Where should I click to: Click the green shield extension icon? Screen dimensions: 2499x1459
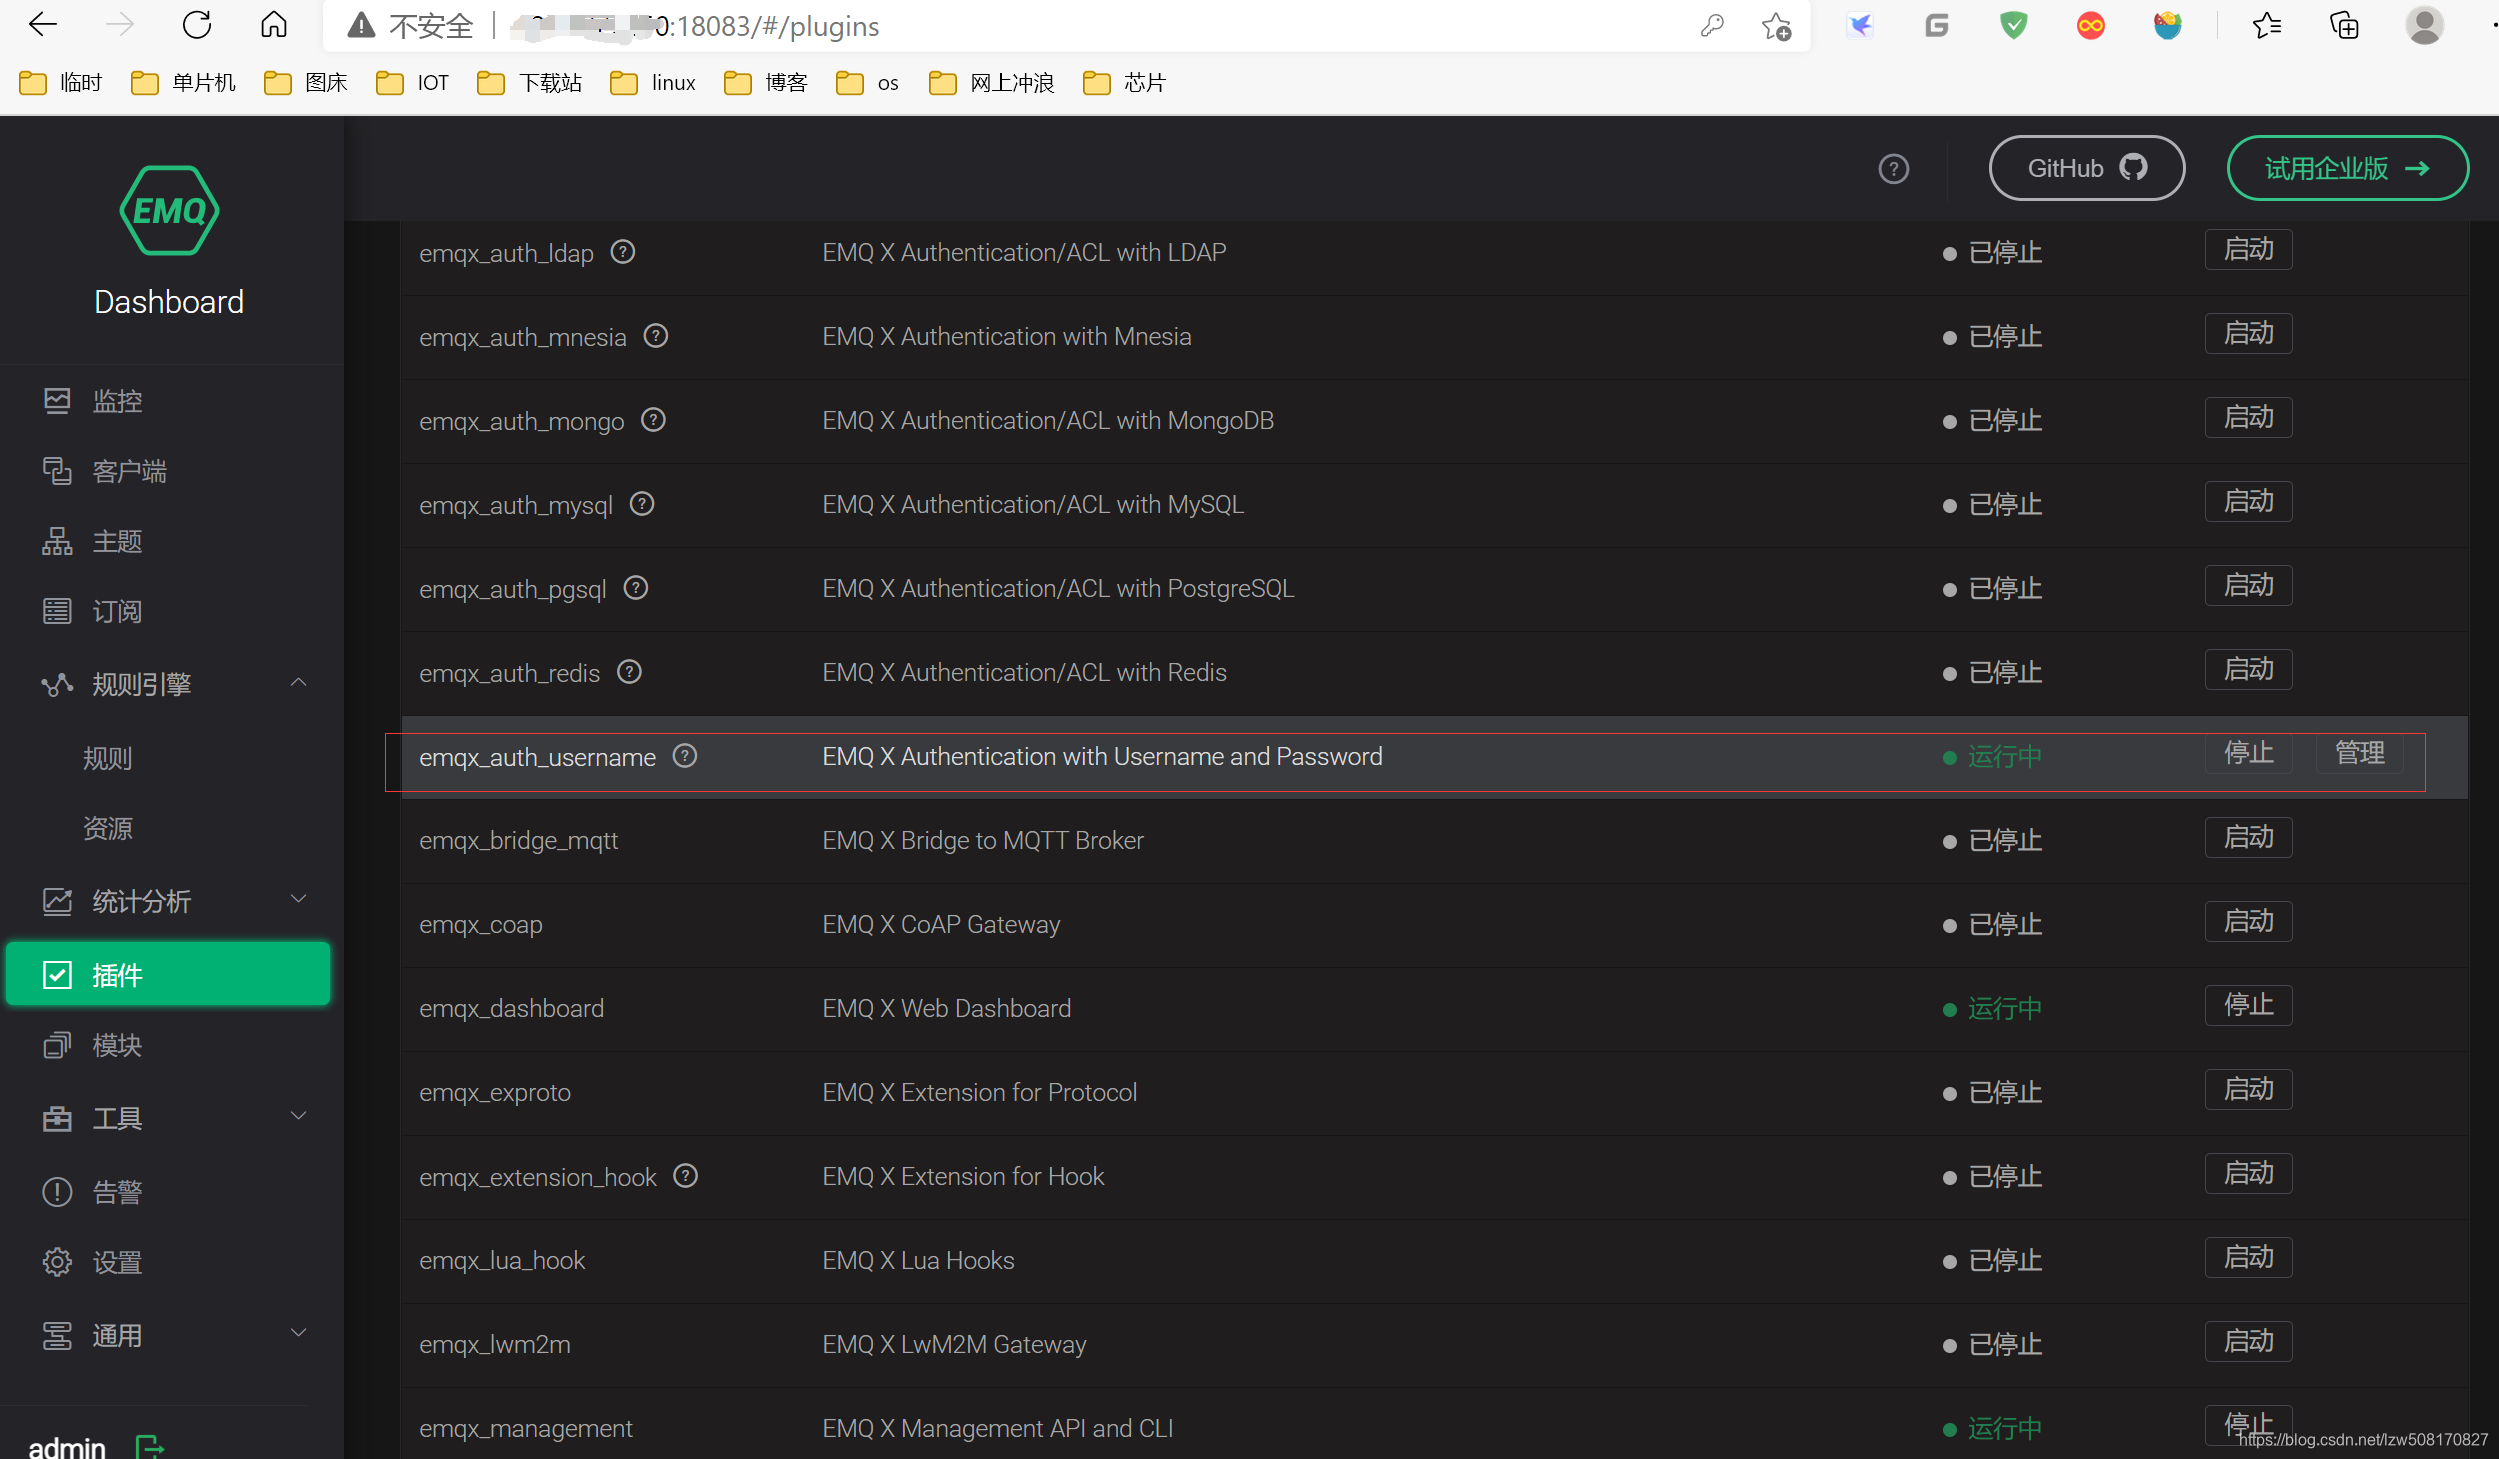point(2013,25)
